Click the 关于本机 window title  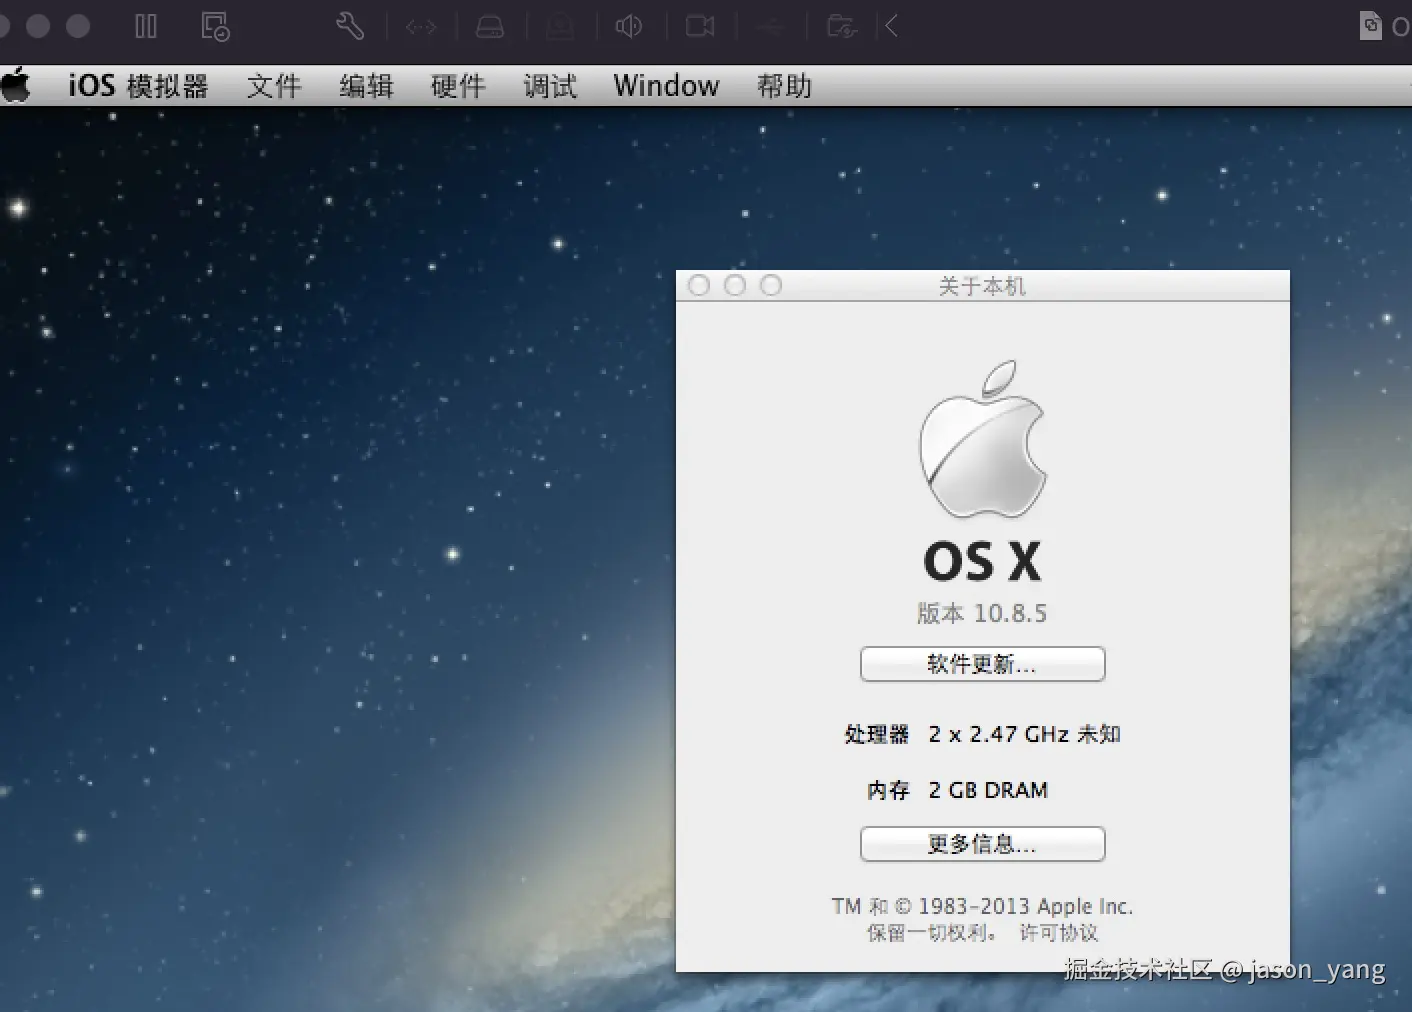click(982, 287)
